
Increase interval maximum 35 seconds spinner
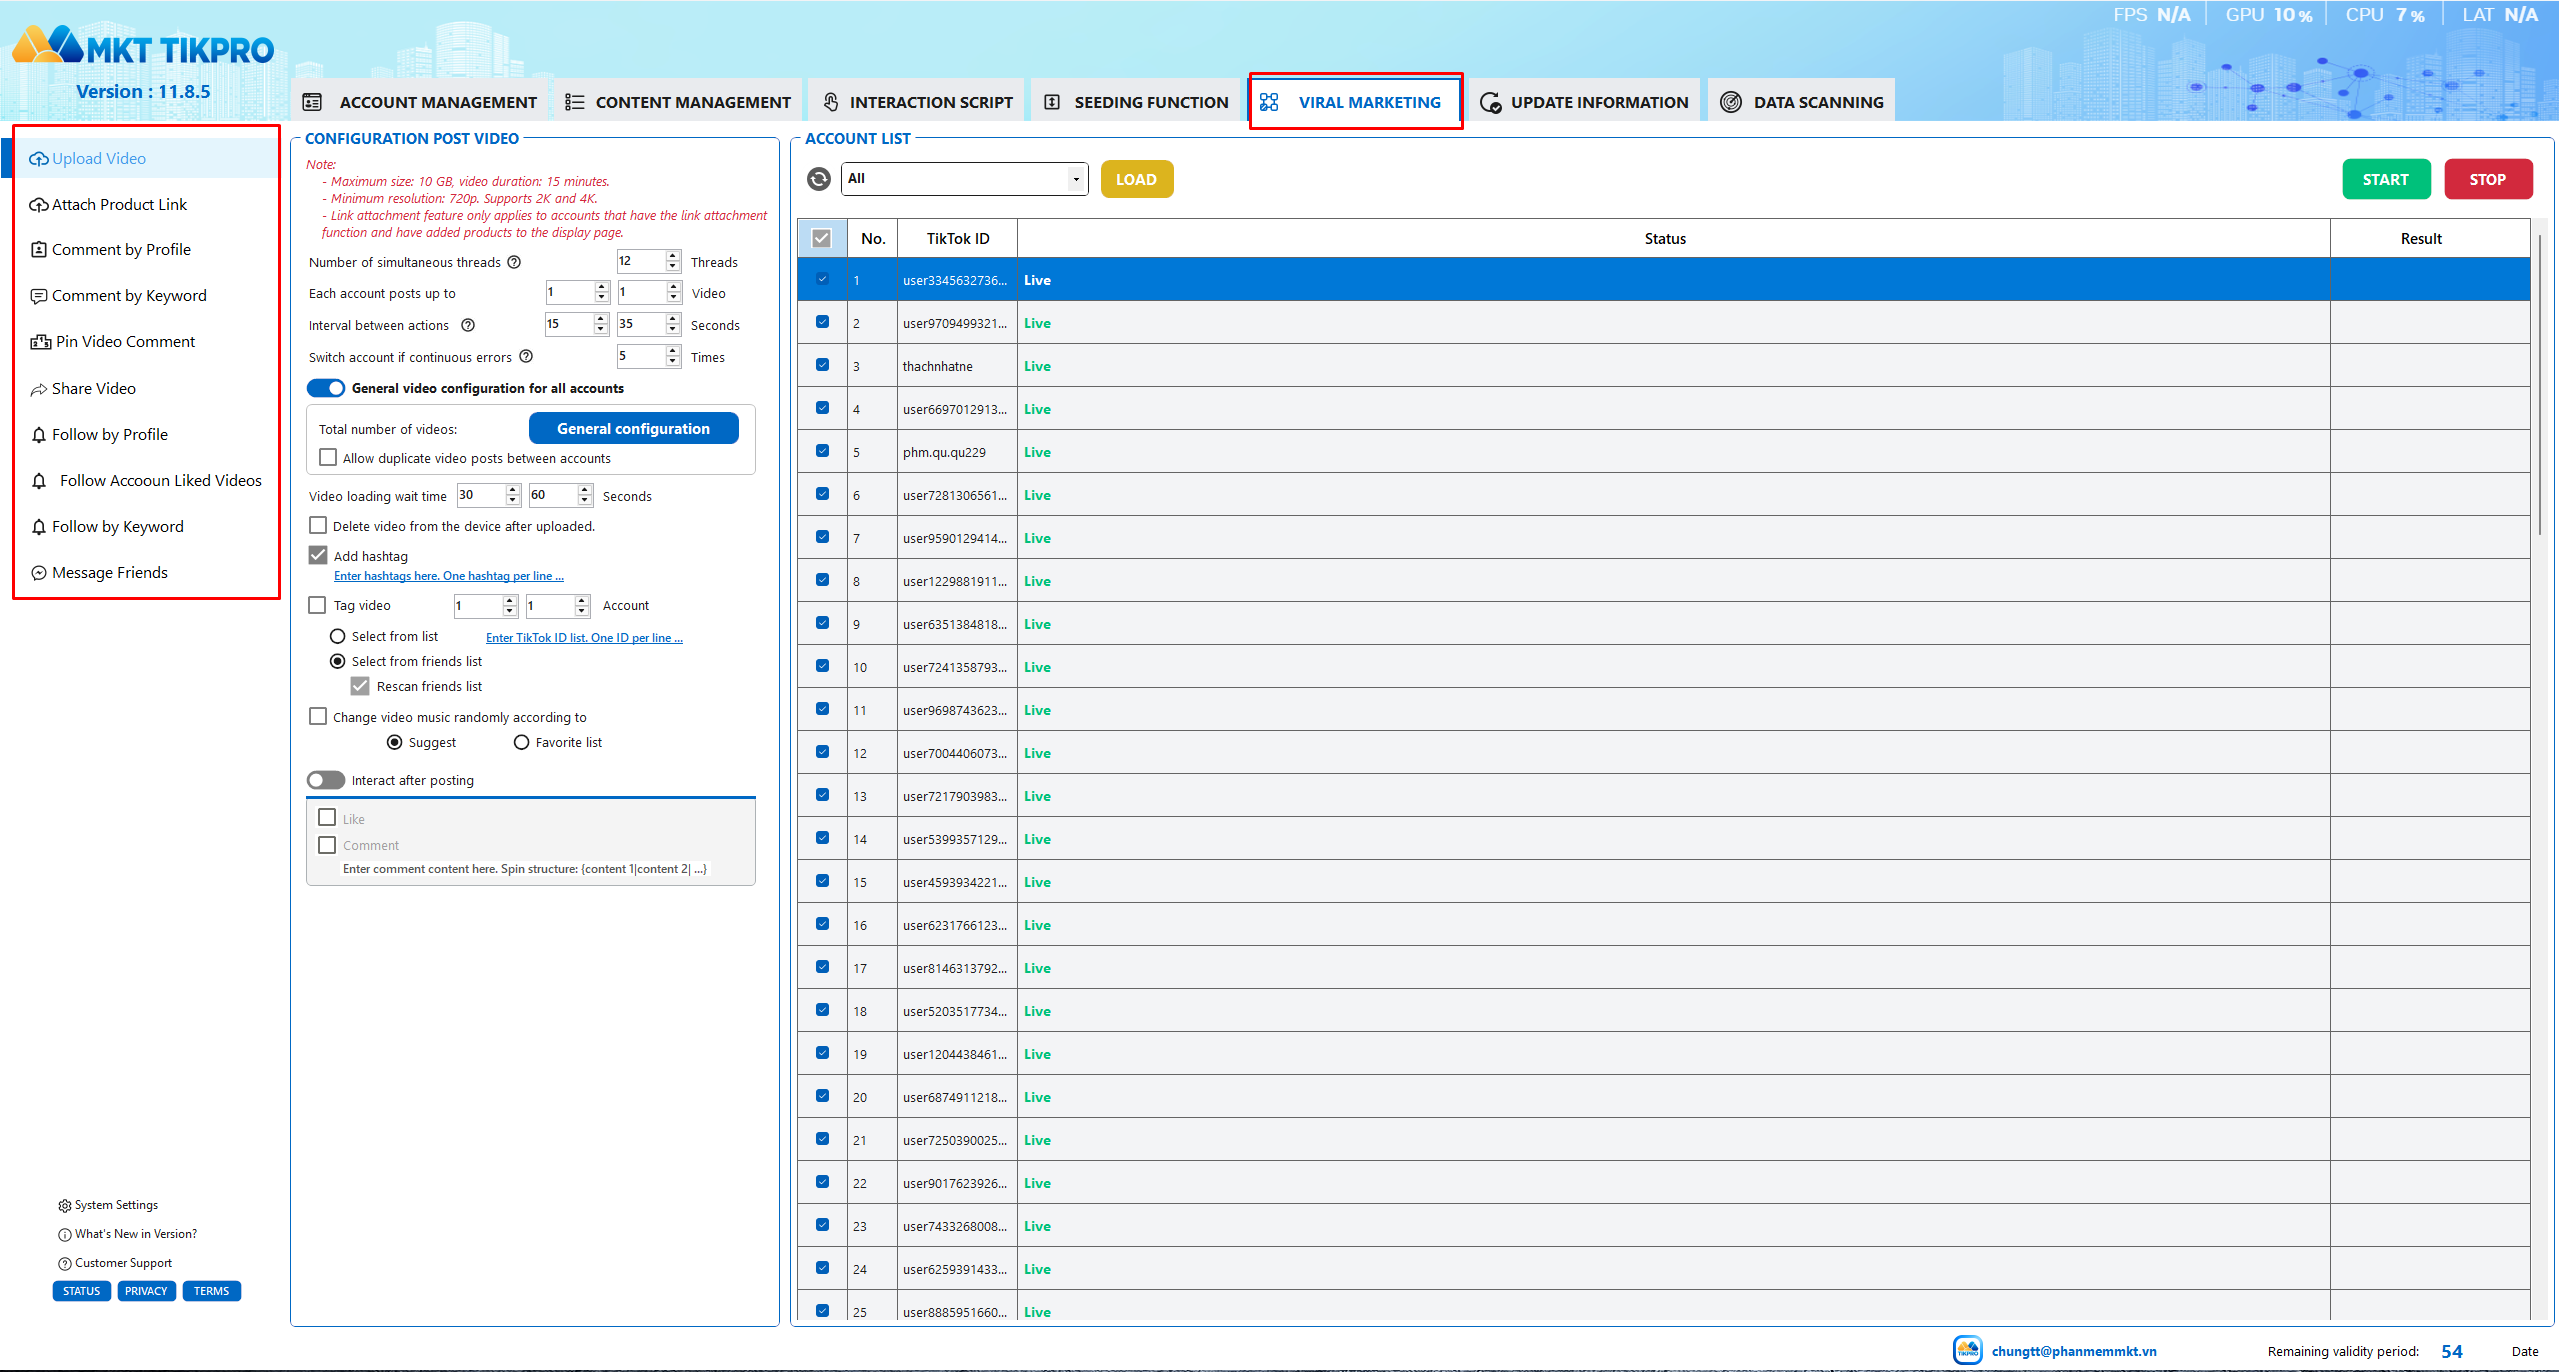[x=673, y=319]
